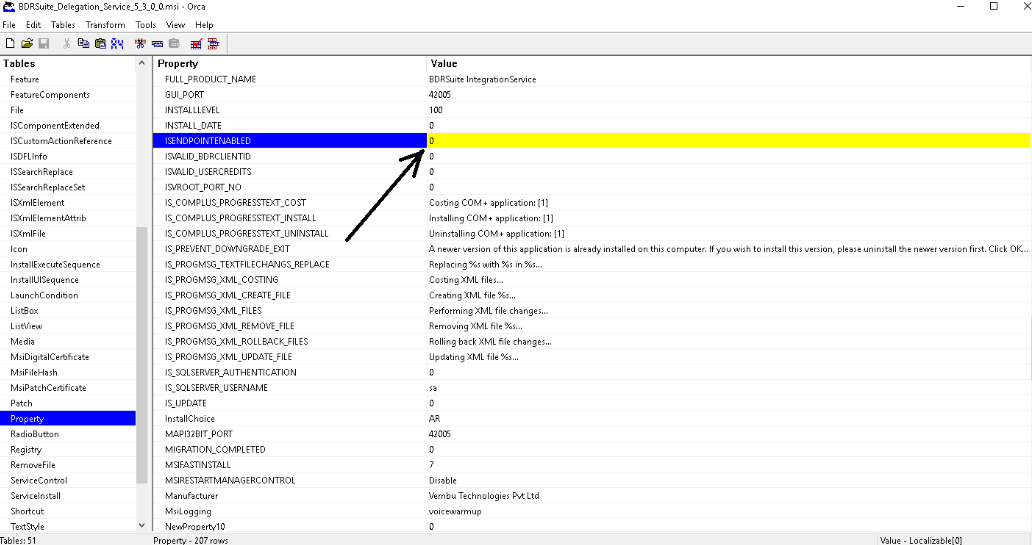
Task: Click 'Property - 207 rows' status text
Action: click(191, 540)
